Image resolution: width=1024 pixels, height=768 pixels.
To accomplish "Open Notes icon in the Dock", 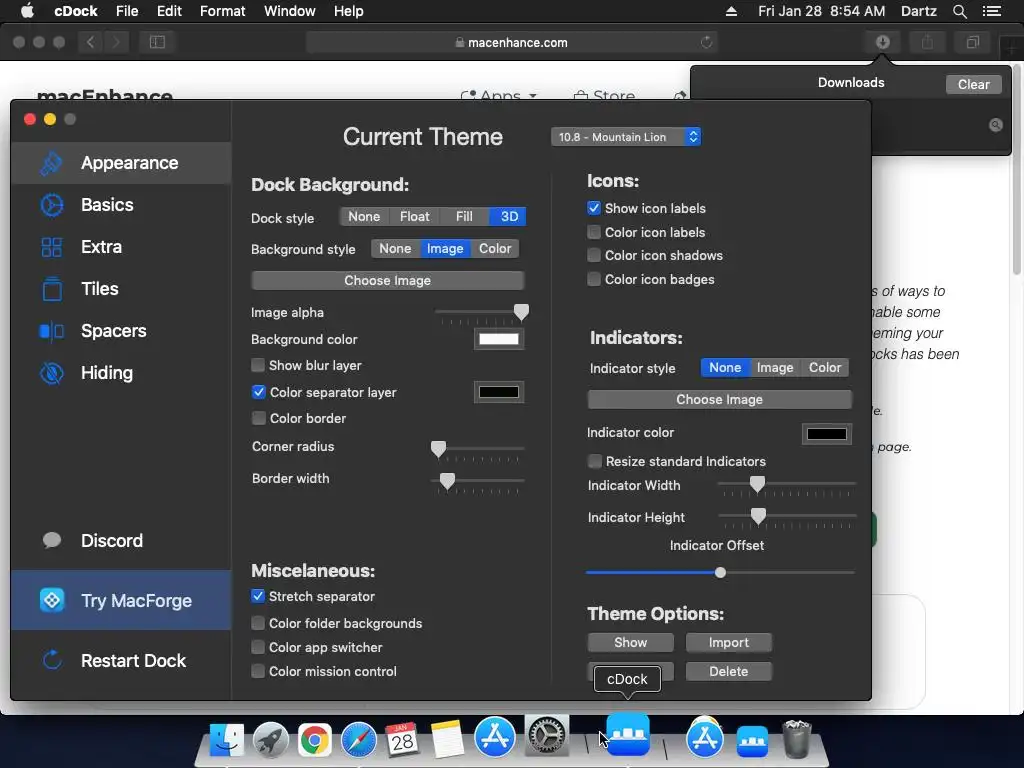I will [x=447, y=740].
